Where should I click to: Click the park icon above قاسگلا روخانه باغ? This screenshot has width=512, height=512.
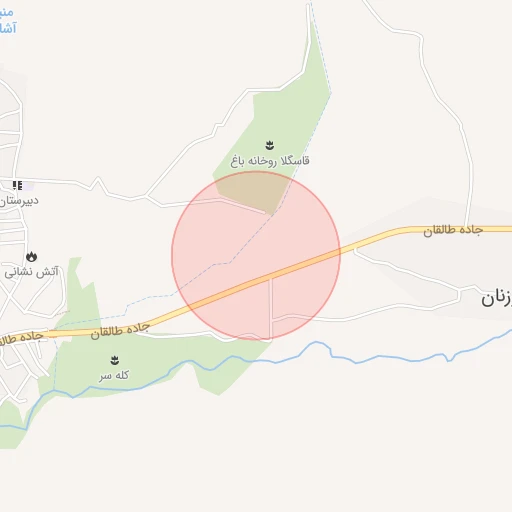270,145
